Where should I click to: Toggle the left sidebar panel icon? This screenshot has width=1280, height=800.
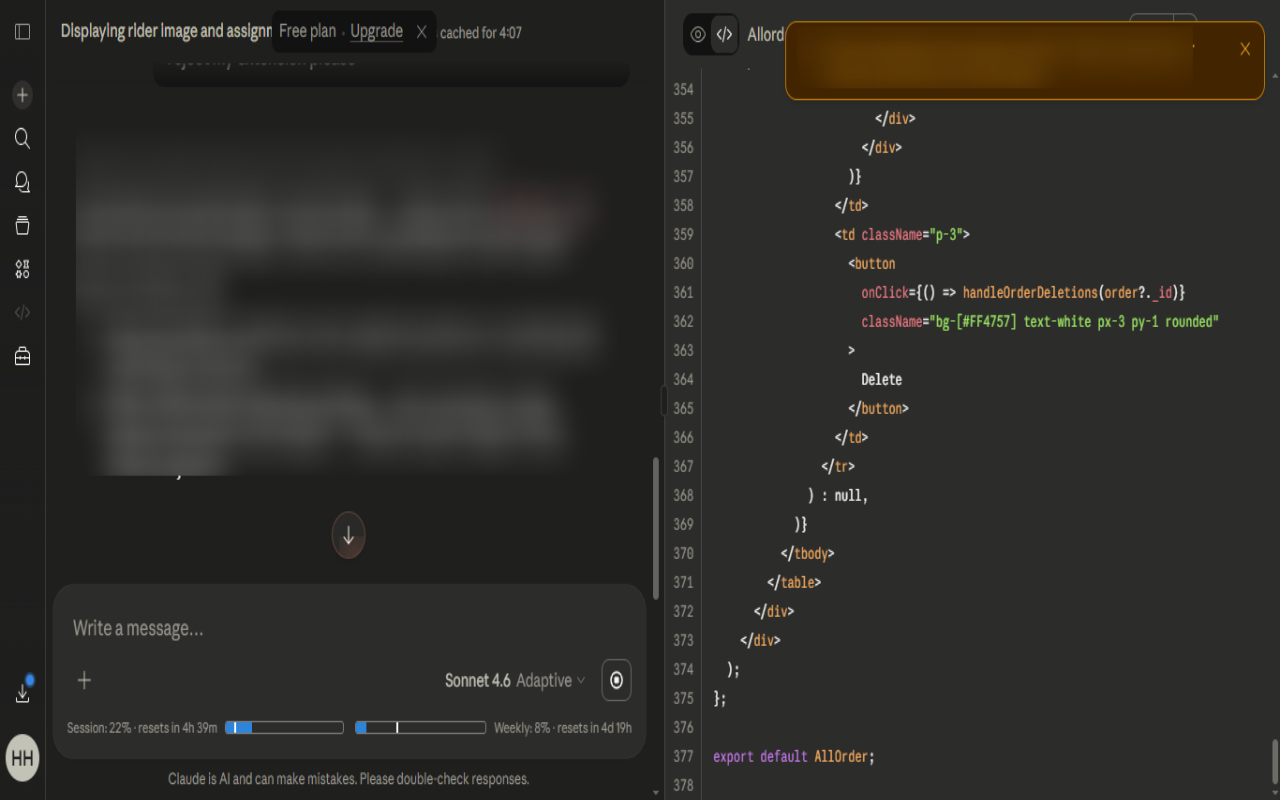pyautogui.click(x=22, y=32)
